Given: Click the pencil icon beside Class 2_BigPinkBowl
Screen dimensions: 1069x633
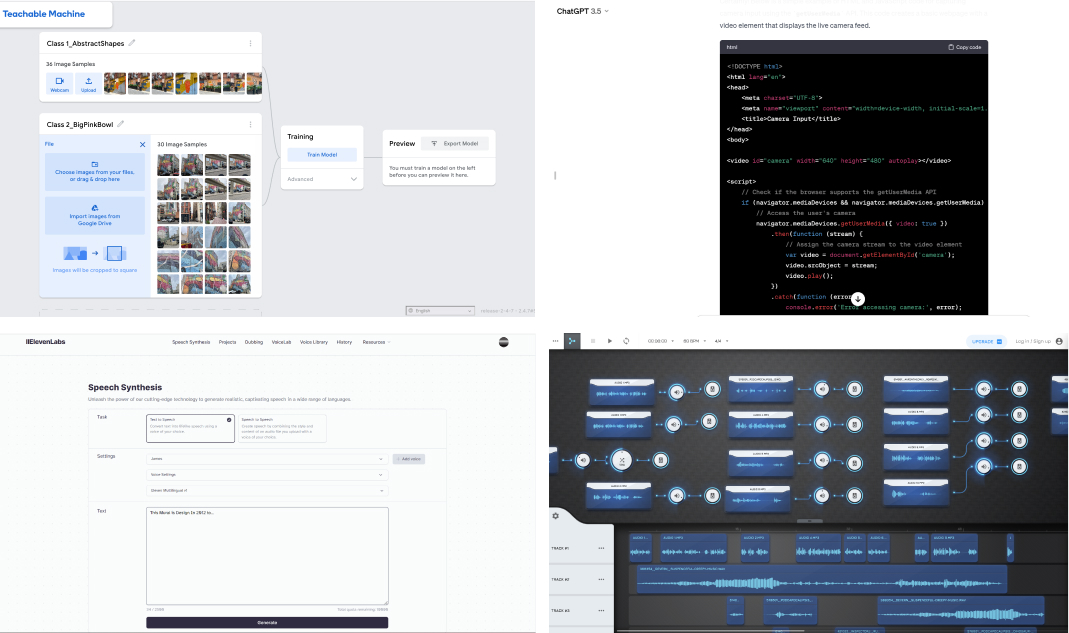Looking at the screenshot, I should pyautogui.click(x=121, y=124).
